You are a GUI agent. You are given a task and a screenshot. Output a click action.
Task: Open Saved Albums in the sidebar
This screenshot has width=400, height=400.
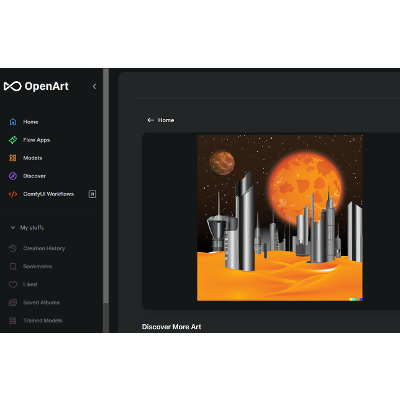point(41,302)
